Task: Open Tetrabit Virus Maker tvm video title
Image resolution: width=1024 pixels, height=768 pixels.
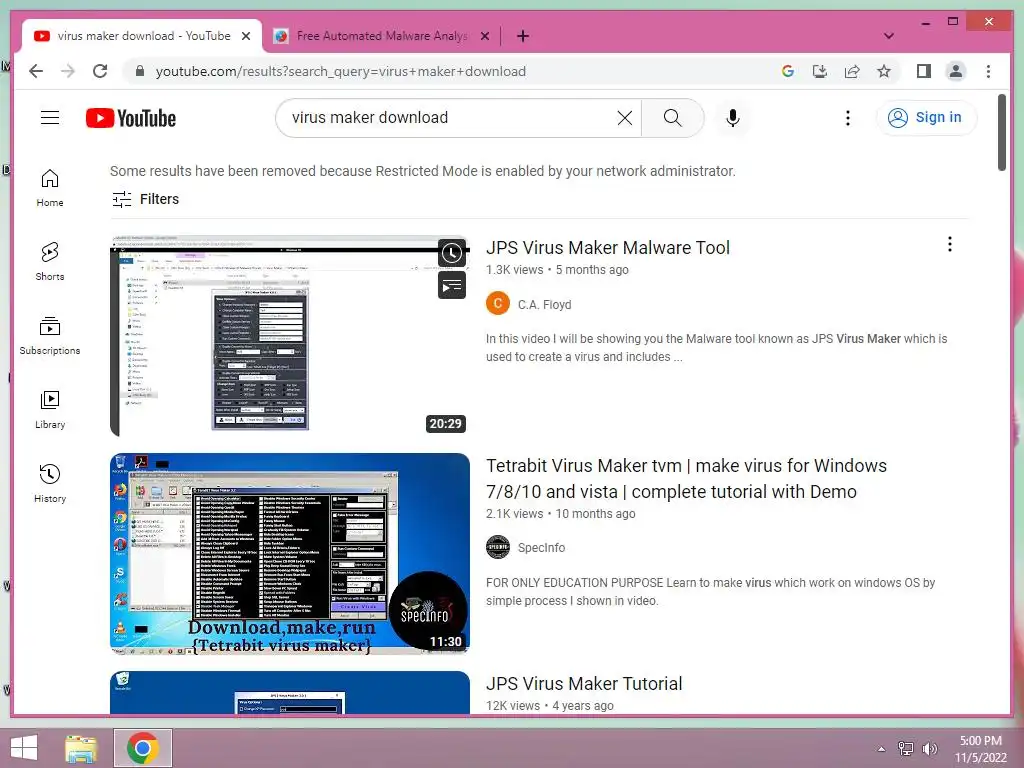Action: pyautogui.click(x=686, y=479)
